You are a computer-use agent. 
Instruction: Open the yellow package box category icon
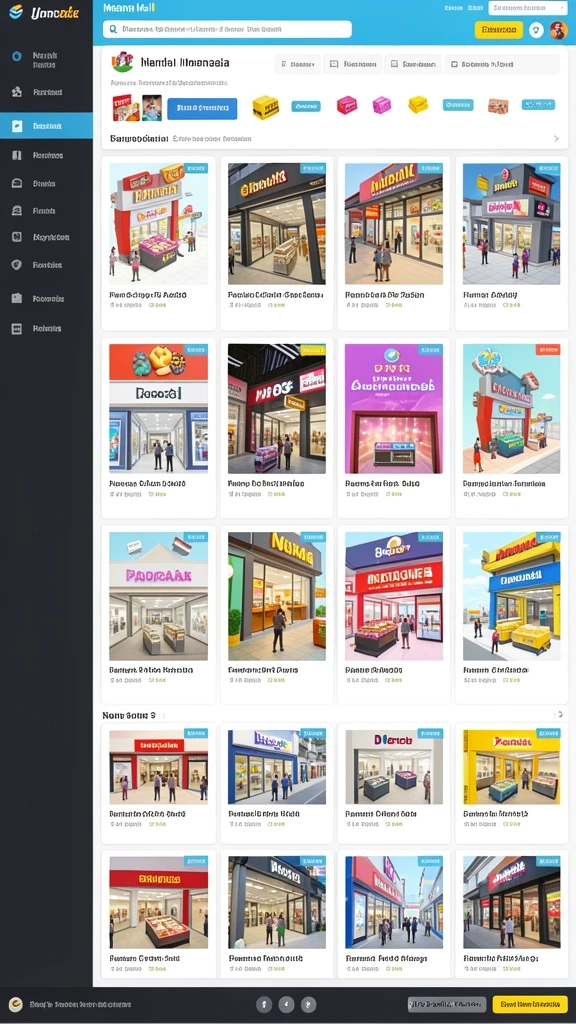(x=265, y=108)
